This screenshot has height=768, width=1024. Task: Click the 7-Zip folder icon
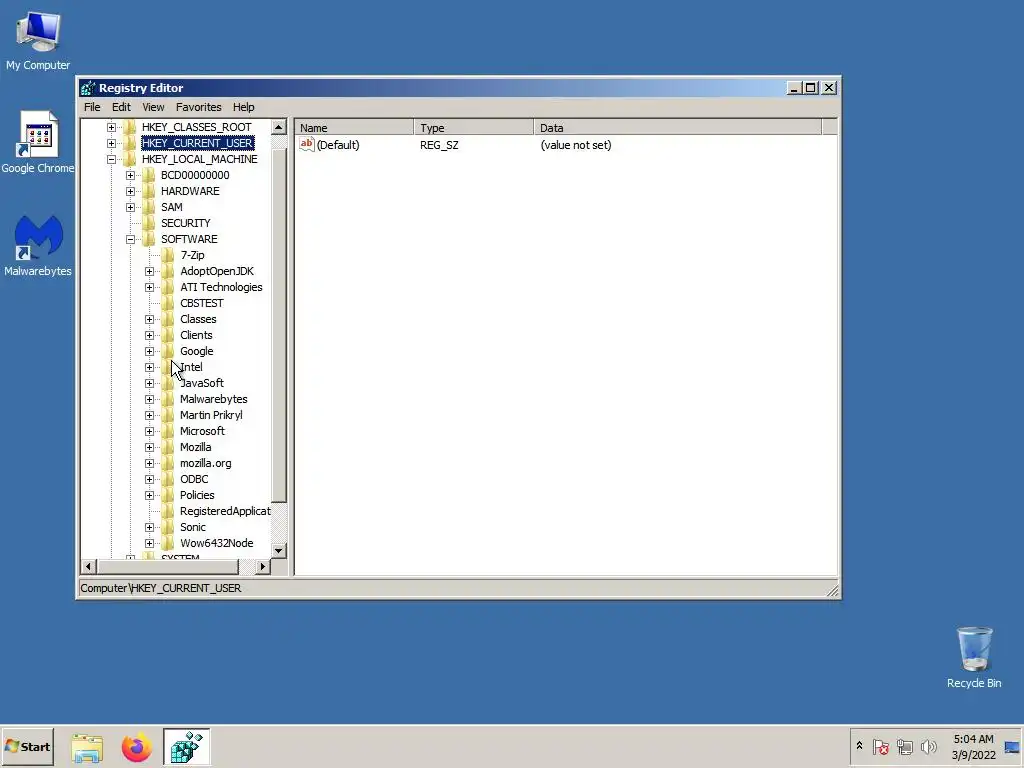point(168,255)
